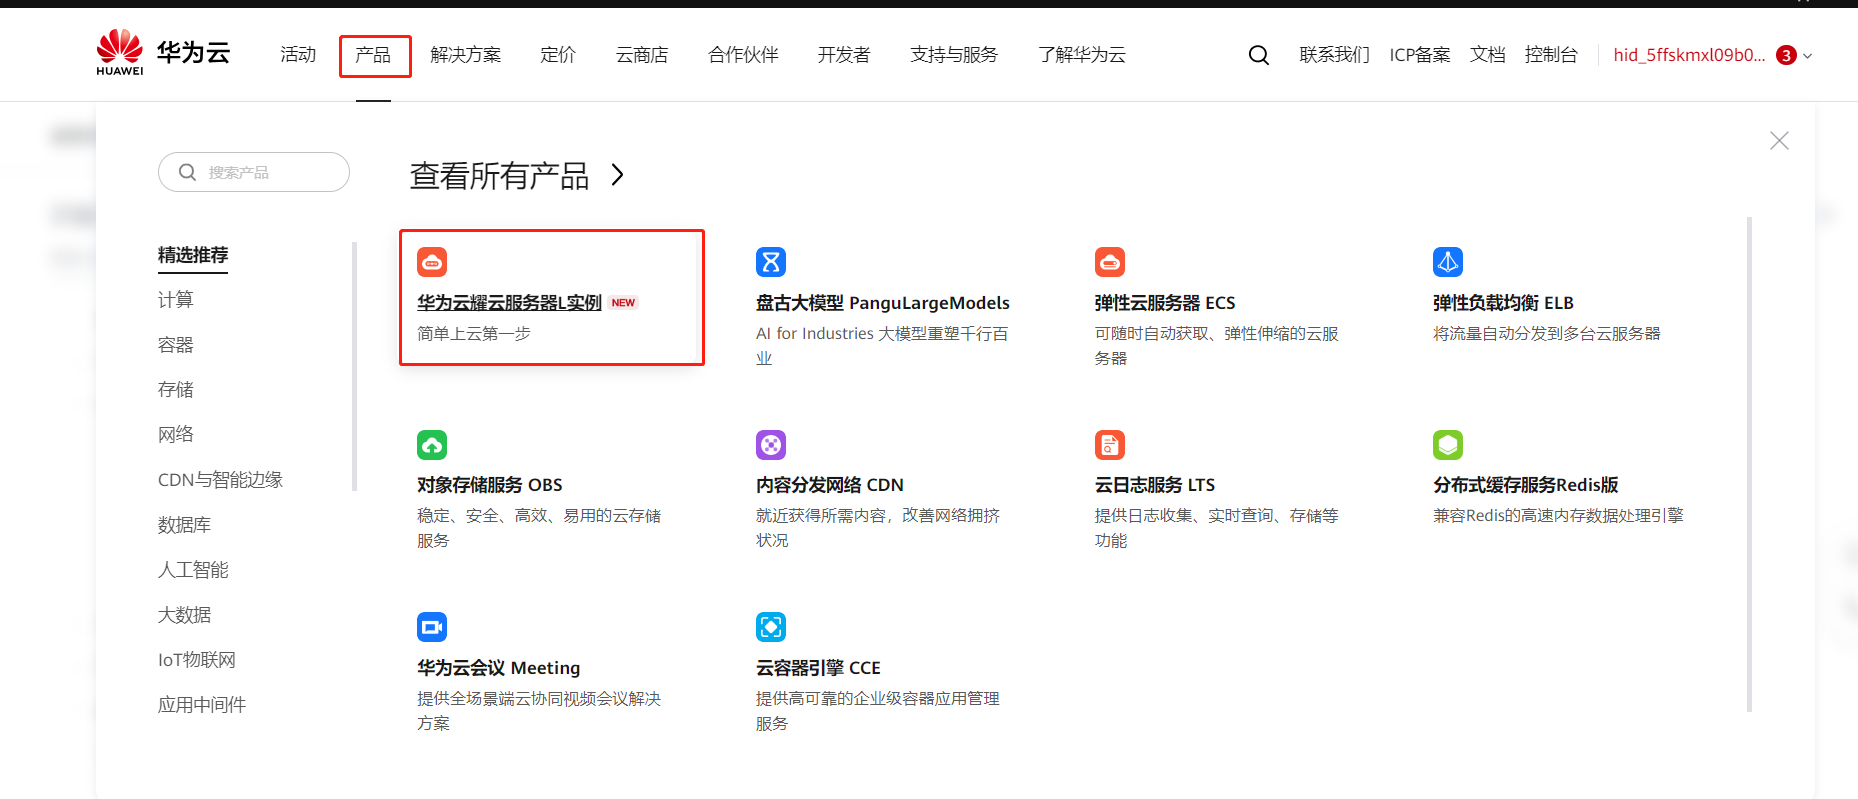Expand the account dropdown arrow
Screen dimensions: 1858x799
coord(1807,56)
